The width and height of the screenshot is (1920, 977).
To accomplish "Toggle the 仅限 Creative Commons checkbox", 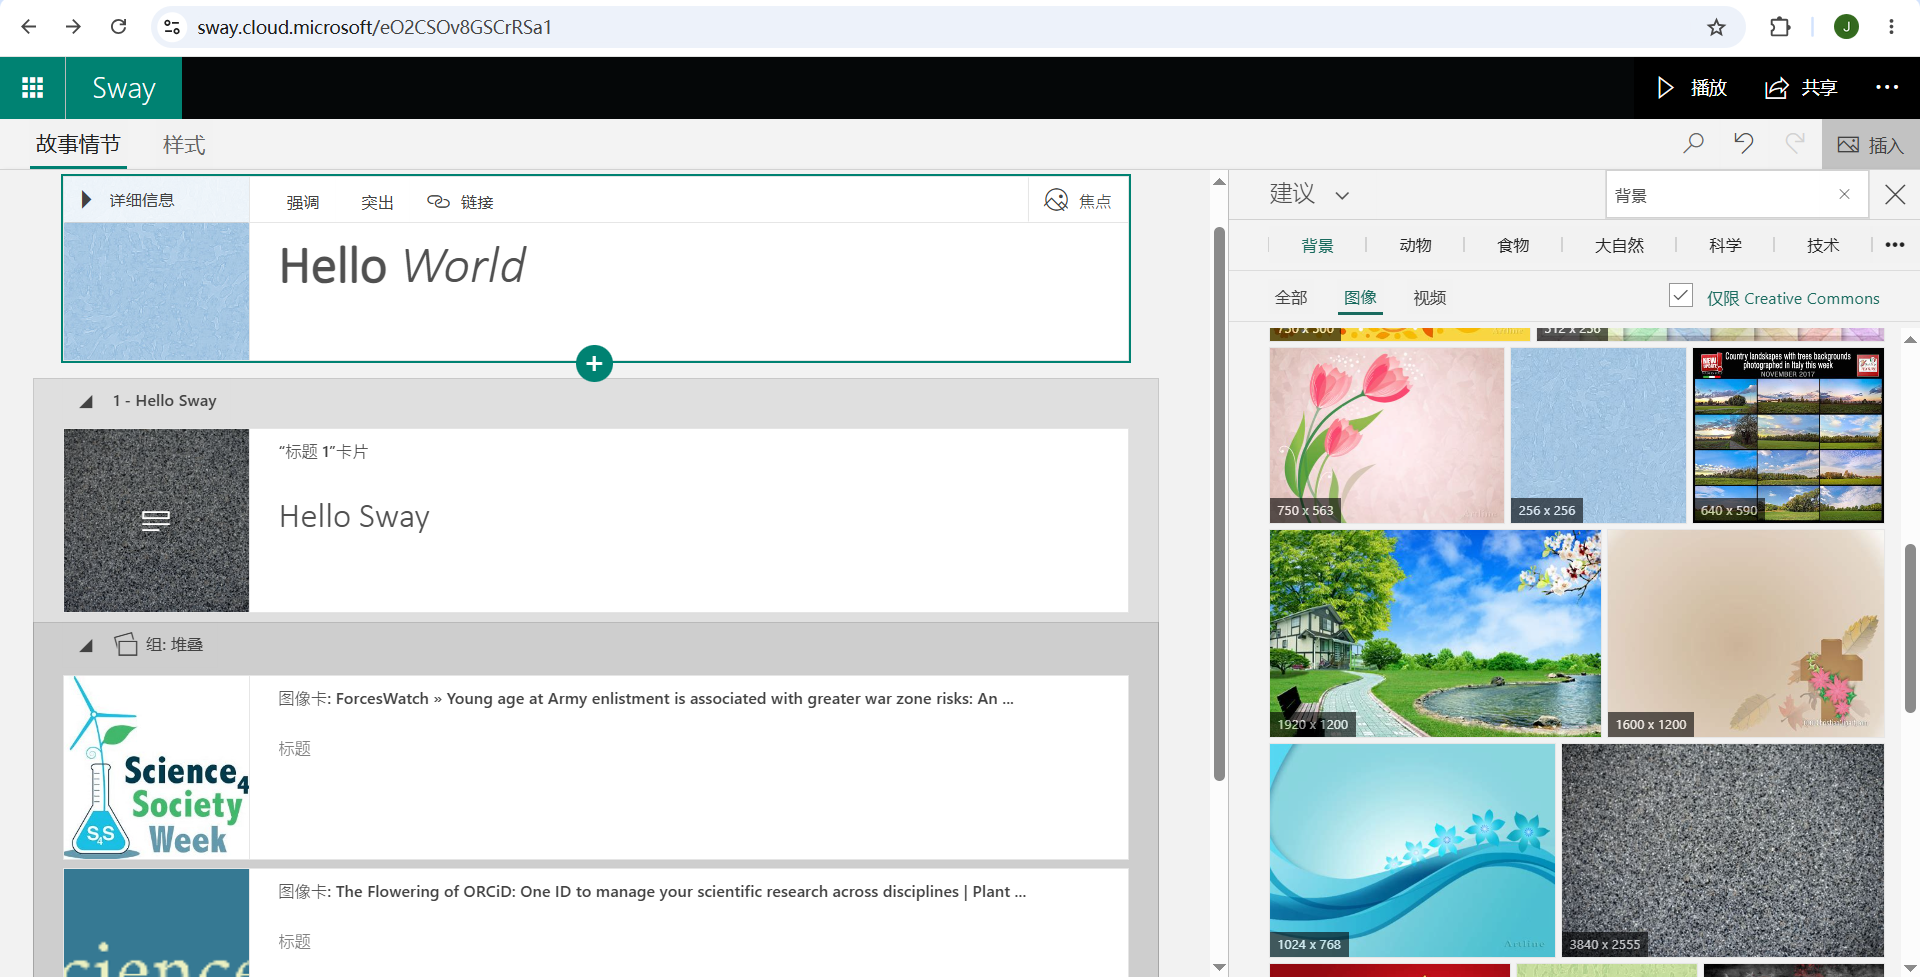I will point(1681,295).
